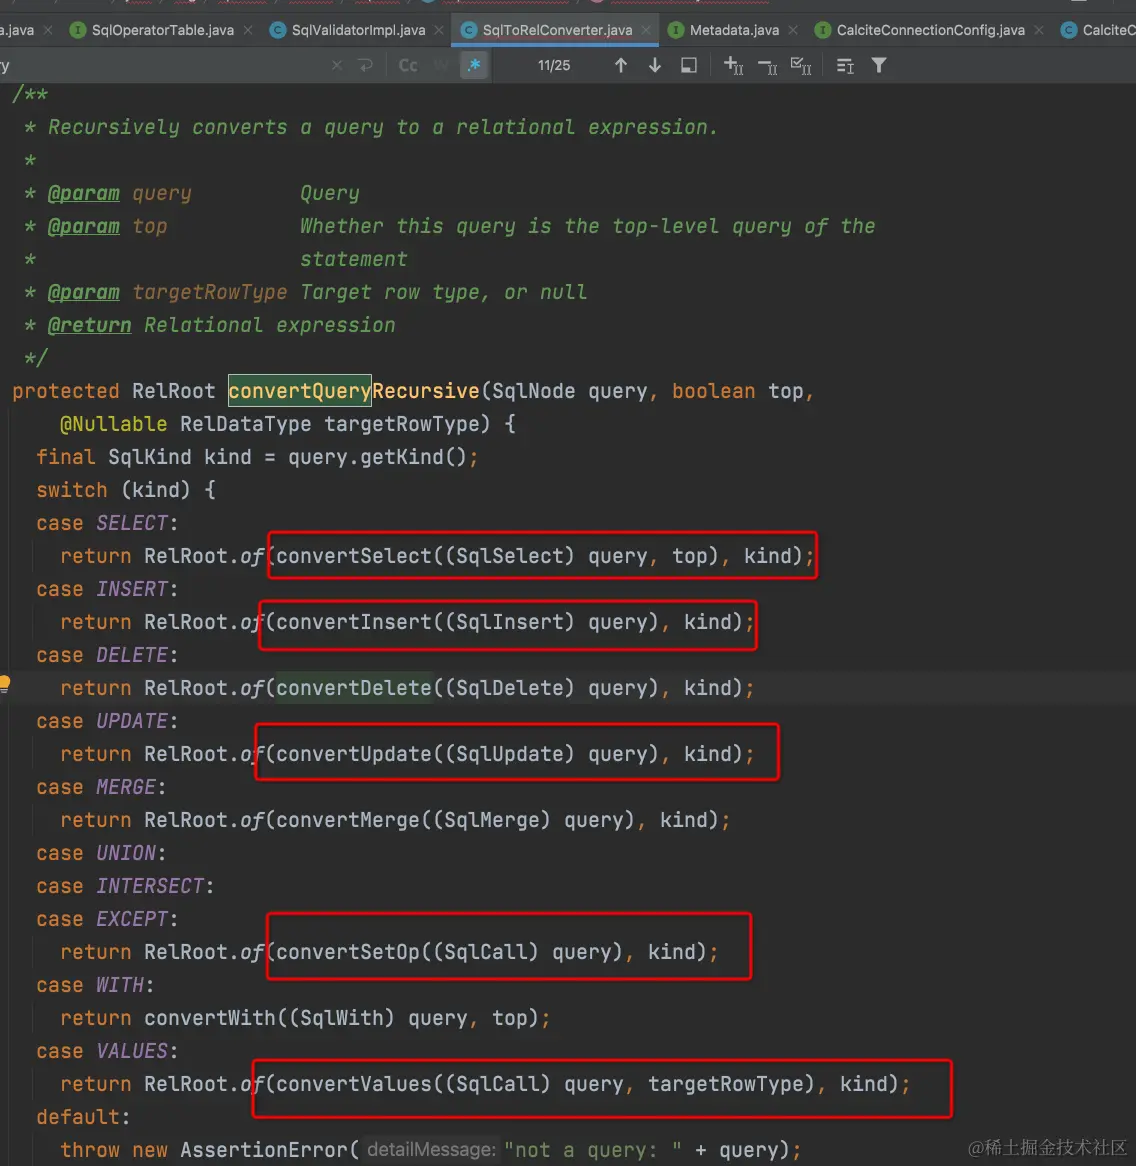Viewport: 1136px width, 1166px height.
Task: Click the 'switch (kind) {' statement
Action: [x=126, y=490]
